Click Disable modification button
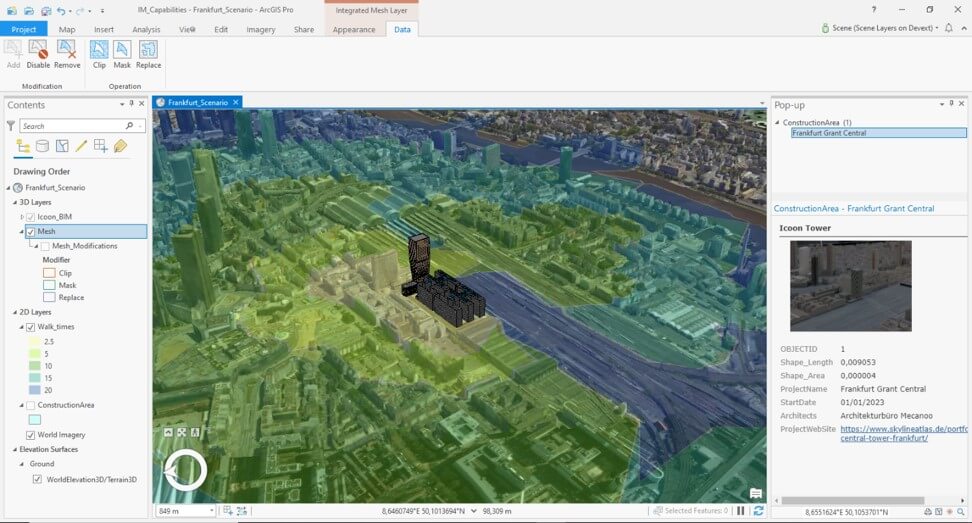 point(38,54)
